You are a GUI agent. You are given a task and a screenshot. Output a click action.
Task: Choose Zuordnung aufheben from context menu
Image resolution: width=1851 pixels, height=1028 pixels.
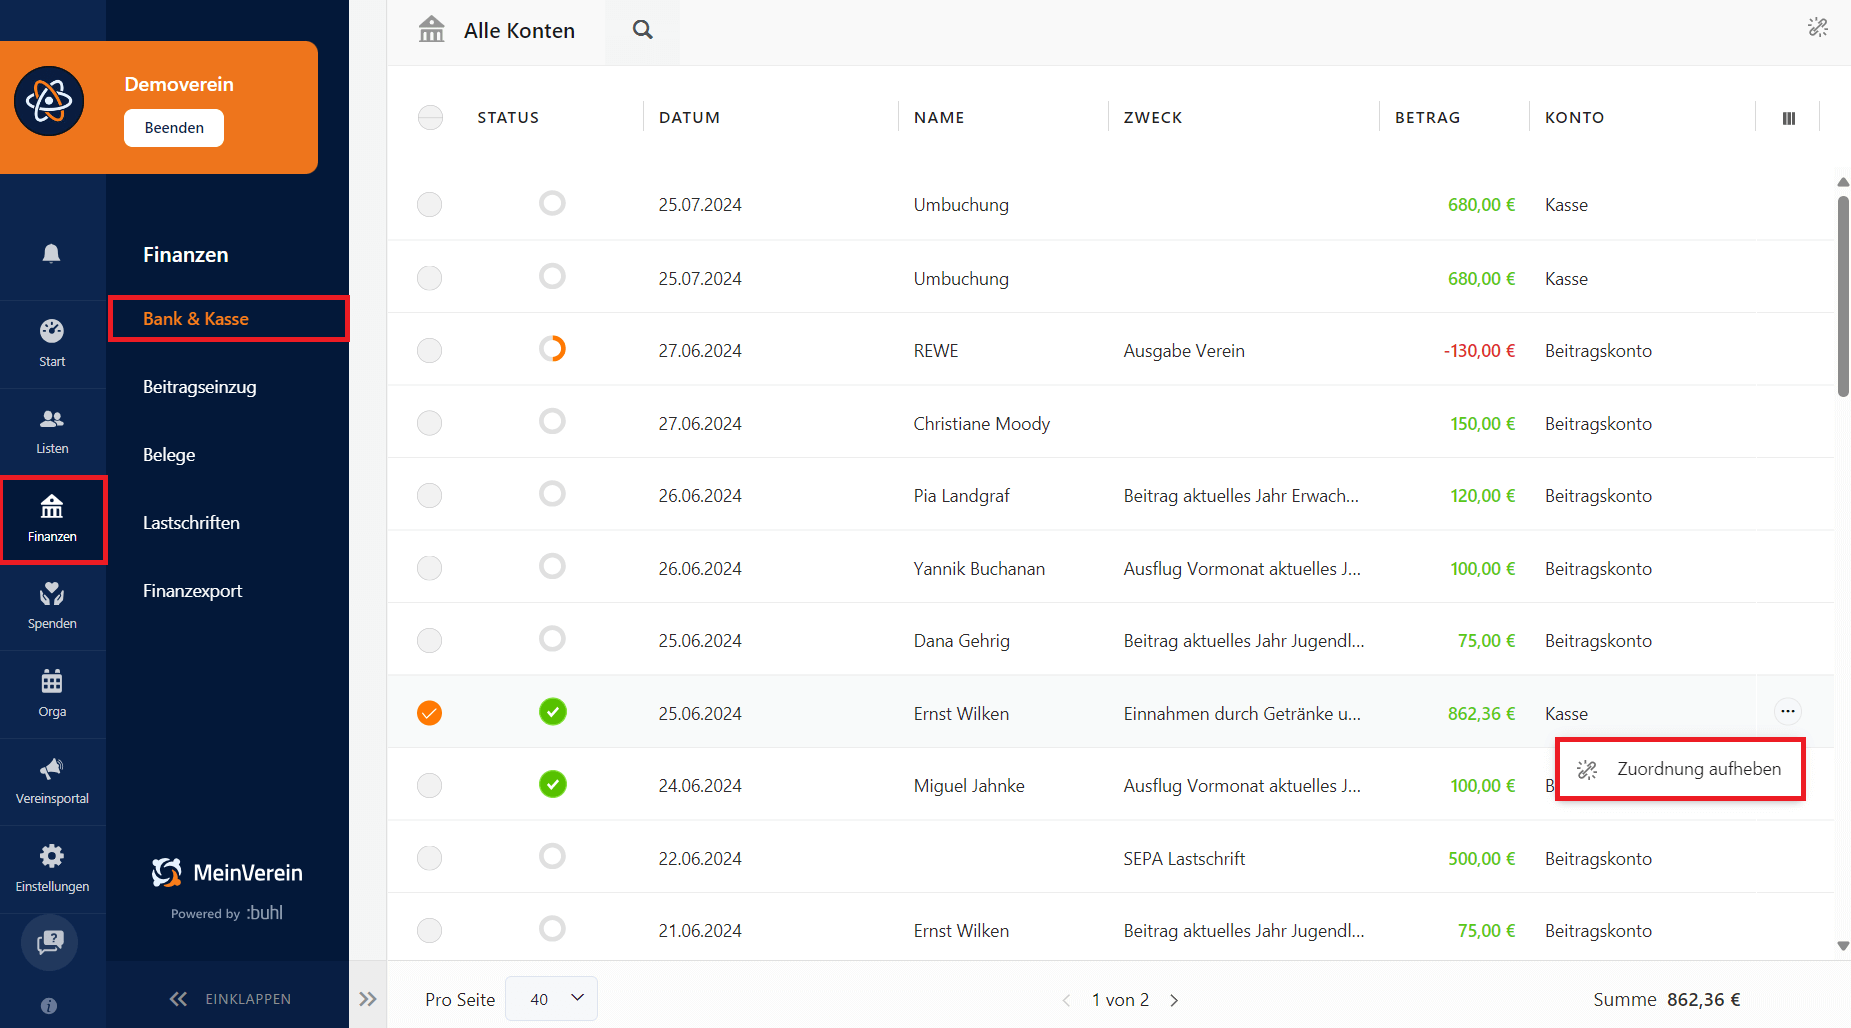click(1680, 769)
